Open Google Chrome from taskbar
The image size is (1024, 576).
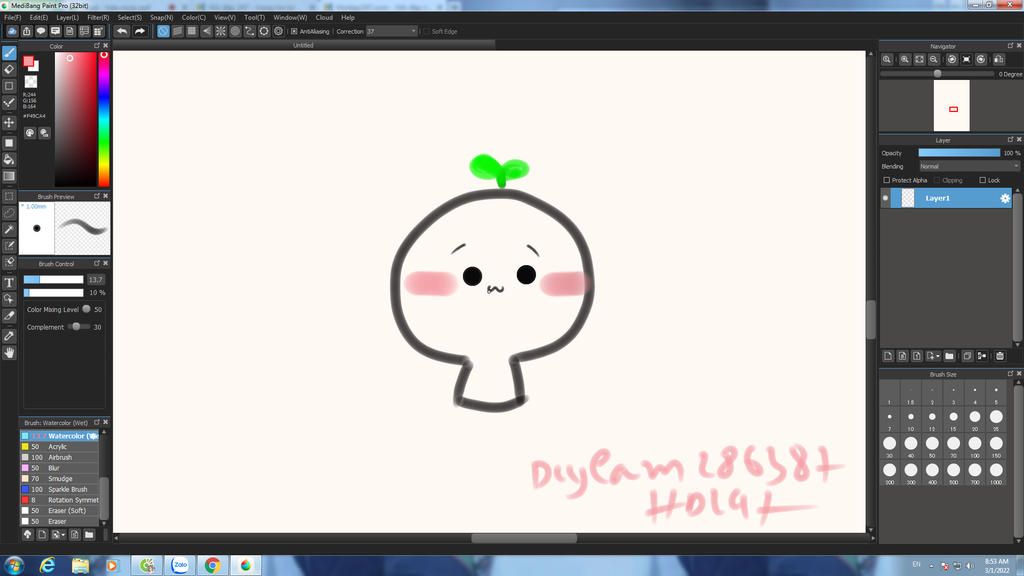212,566
